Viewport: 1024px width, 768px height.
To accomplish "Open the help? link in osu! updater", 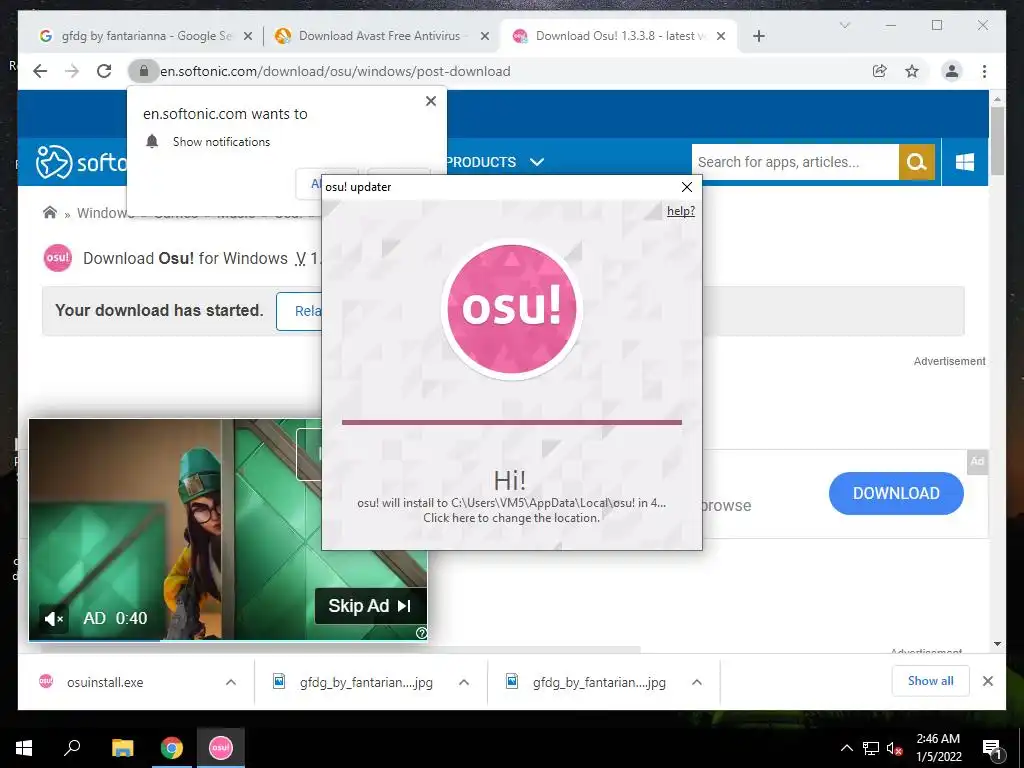I will tap(680, 211).
